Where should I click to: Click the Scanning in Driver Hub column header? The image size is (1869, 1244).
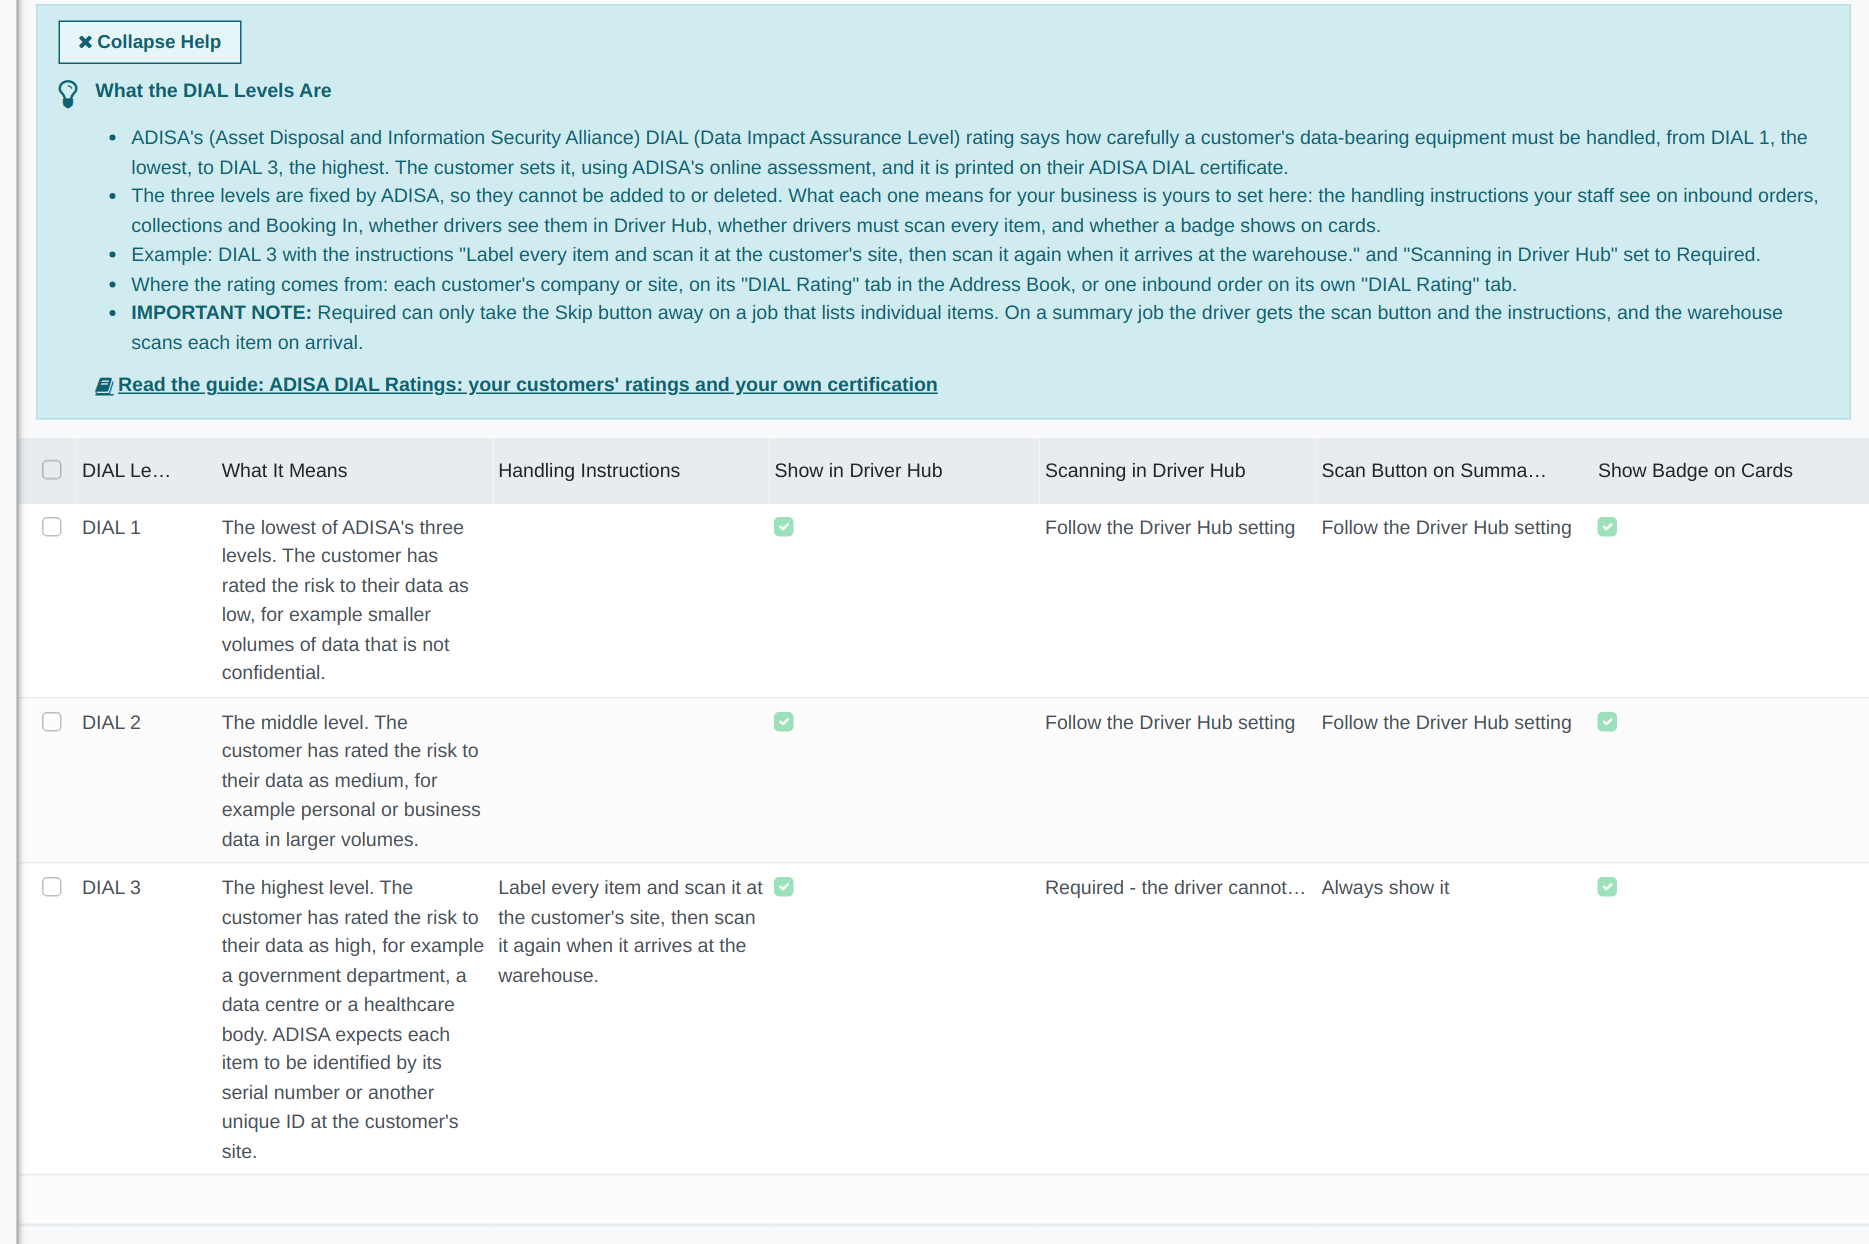pos(1145,471)
